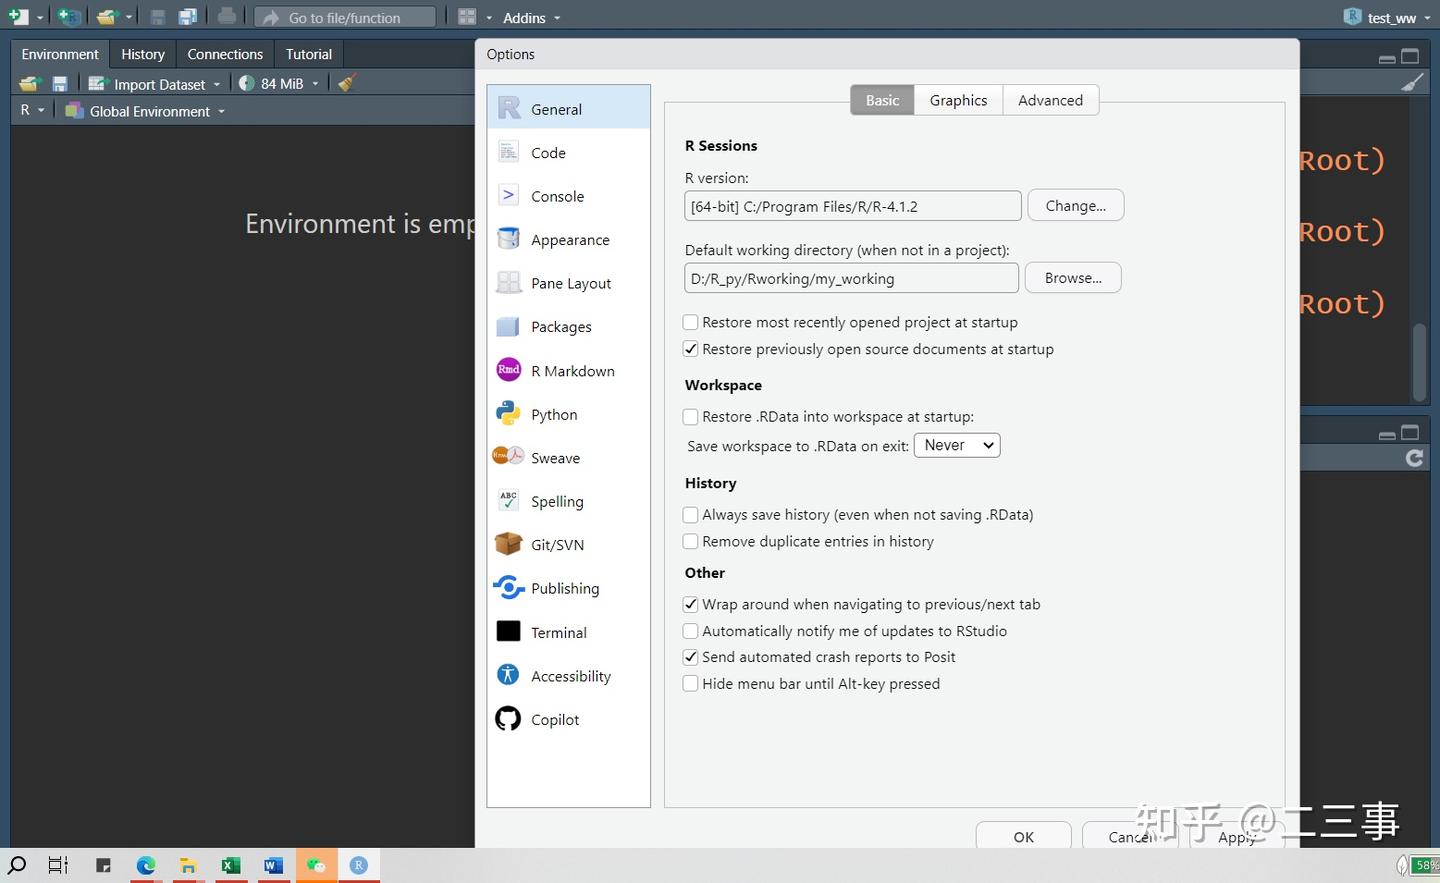Open the R language selector dropdown
This screenshot has width=1440, height=883.
pyautogui.click(x=32, y=110)
